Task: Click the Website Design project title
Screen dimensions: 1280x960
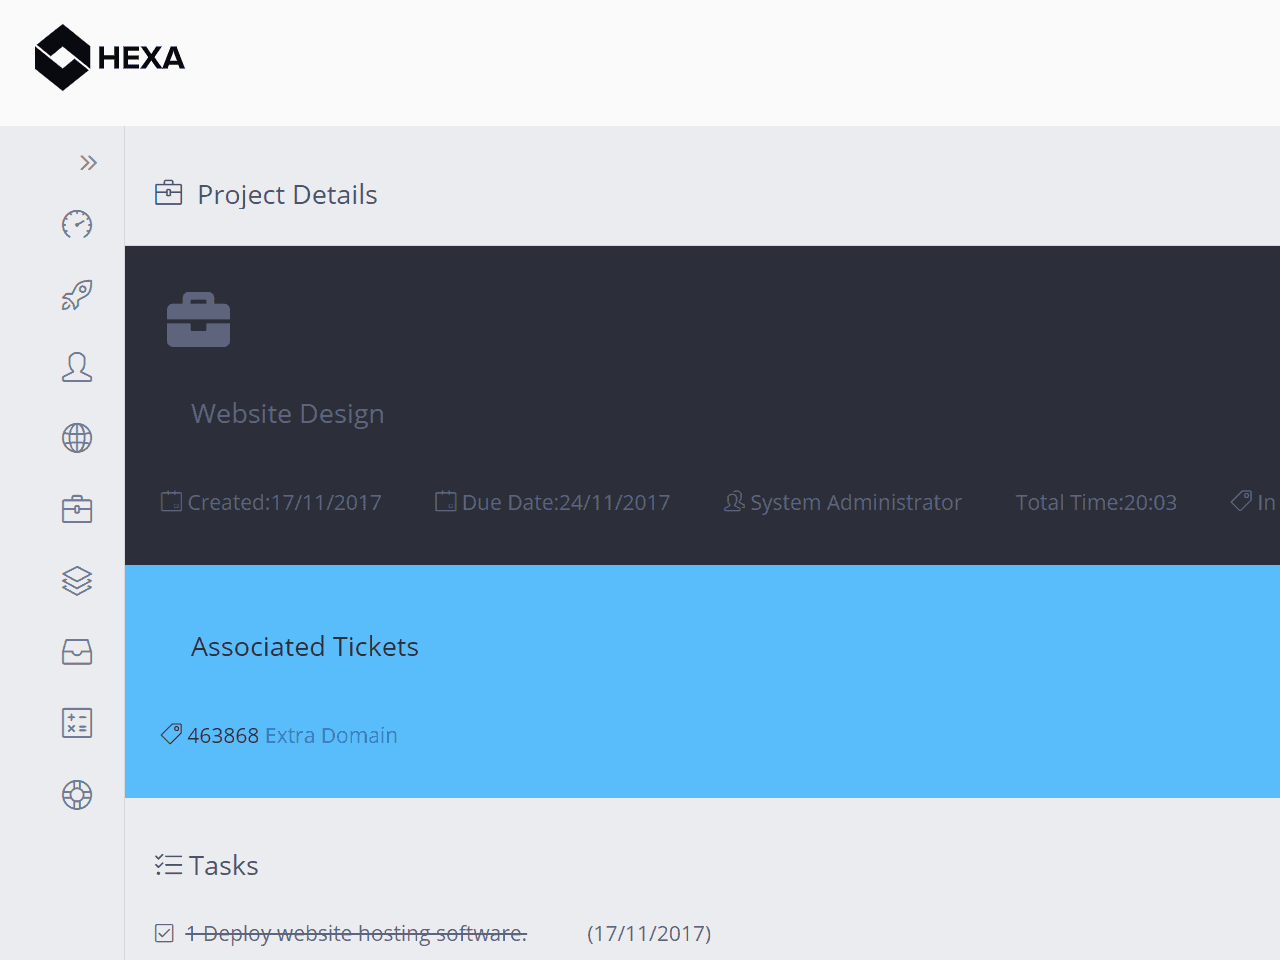Action: (288, 414)
